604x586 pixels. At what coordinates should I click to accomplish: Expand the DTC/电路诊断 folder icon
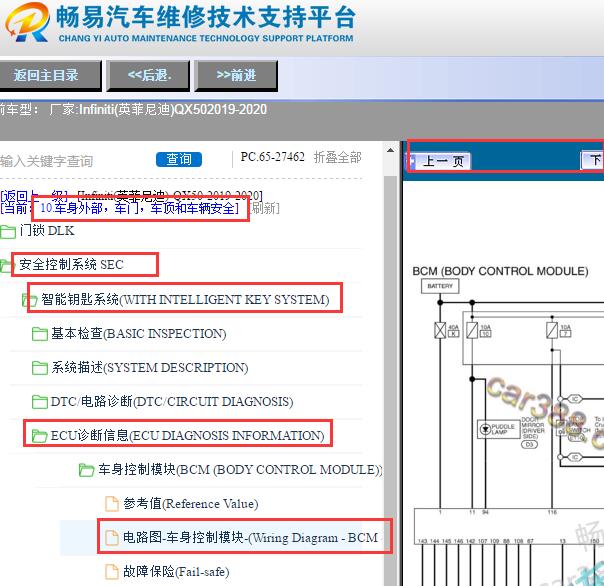pos(40,402)
